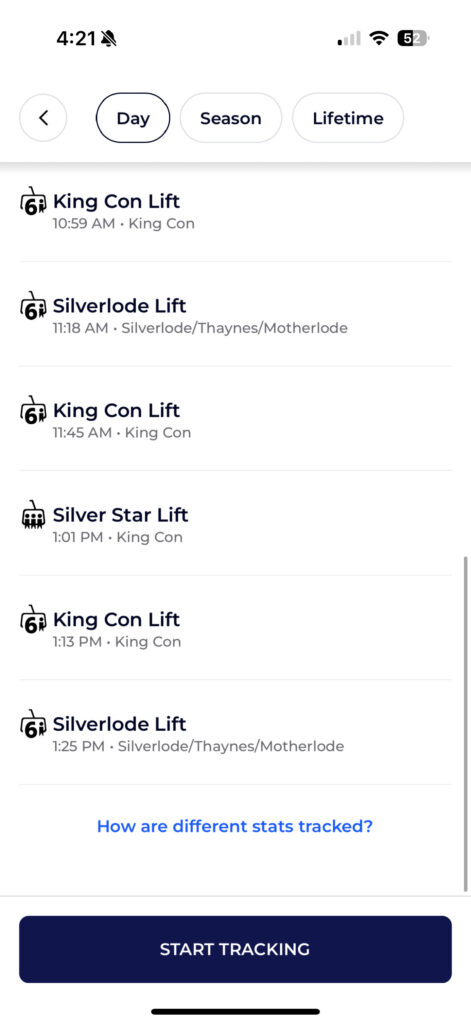
Task: Tap the home indicator bar at bottom
Action: (235, 1012)
